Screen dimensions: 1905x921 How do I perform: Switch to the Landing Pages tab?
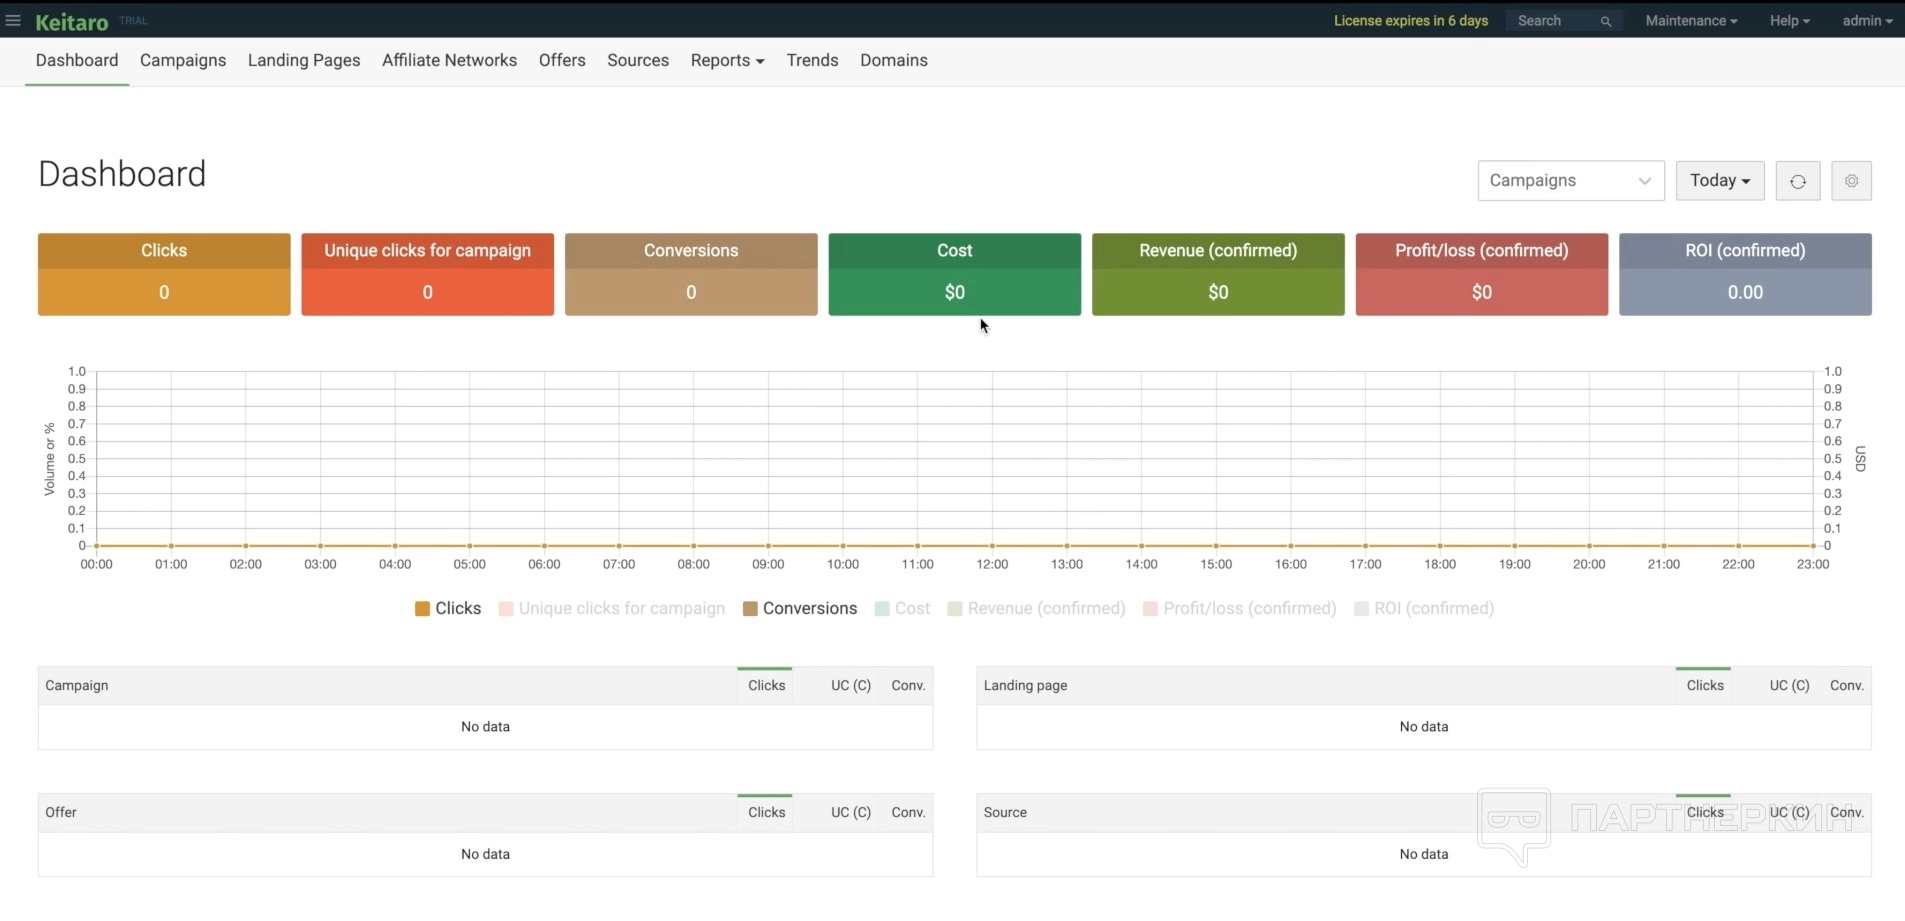click(304, 60)
